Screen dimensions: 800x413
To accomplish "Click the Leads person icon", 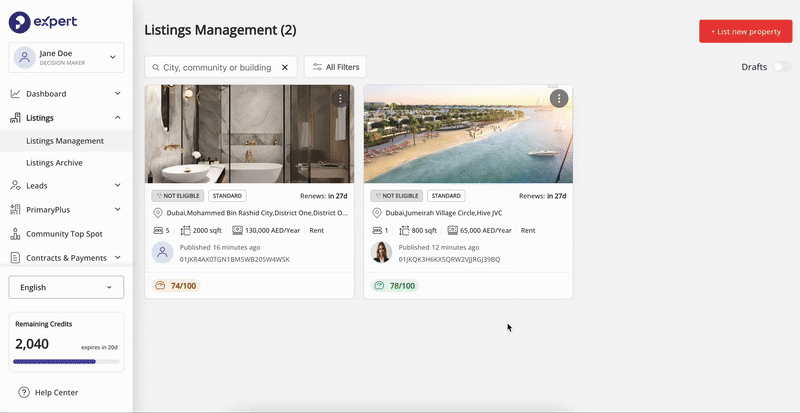I will tap(15, 186).
